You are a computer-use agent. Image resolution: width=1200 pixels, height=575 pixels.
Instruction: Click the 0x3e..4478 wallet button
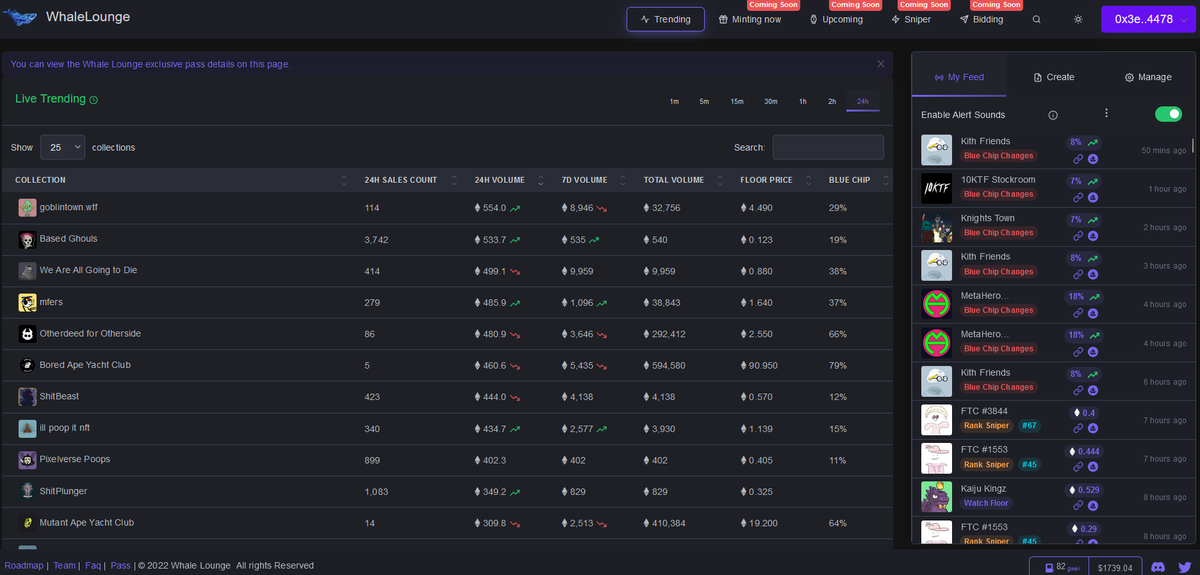pos(1149,19)
